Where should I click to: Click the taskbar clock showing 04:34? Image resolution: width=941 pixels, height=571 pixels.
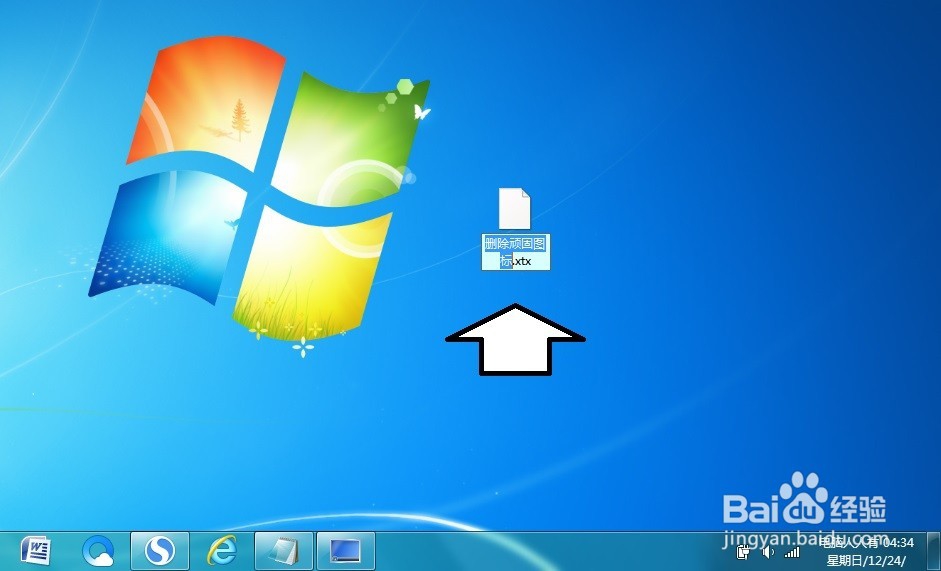point(900,543)
